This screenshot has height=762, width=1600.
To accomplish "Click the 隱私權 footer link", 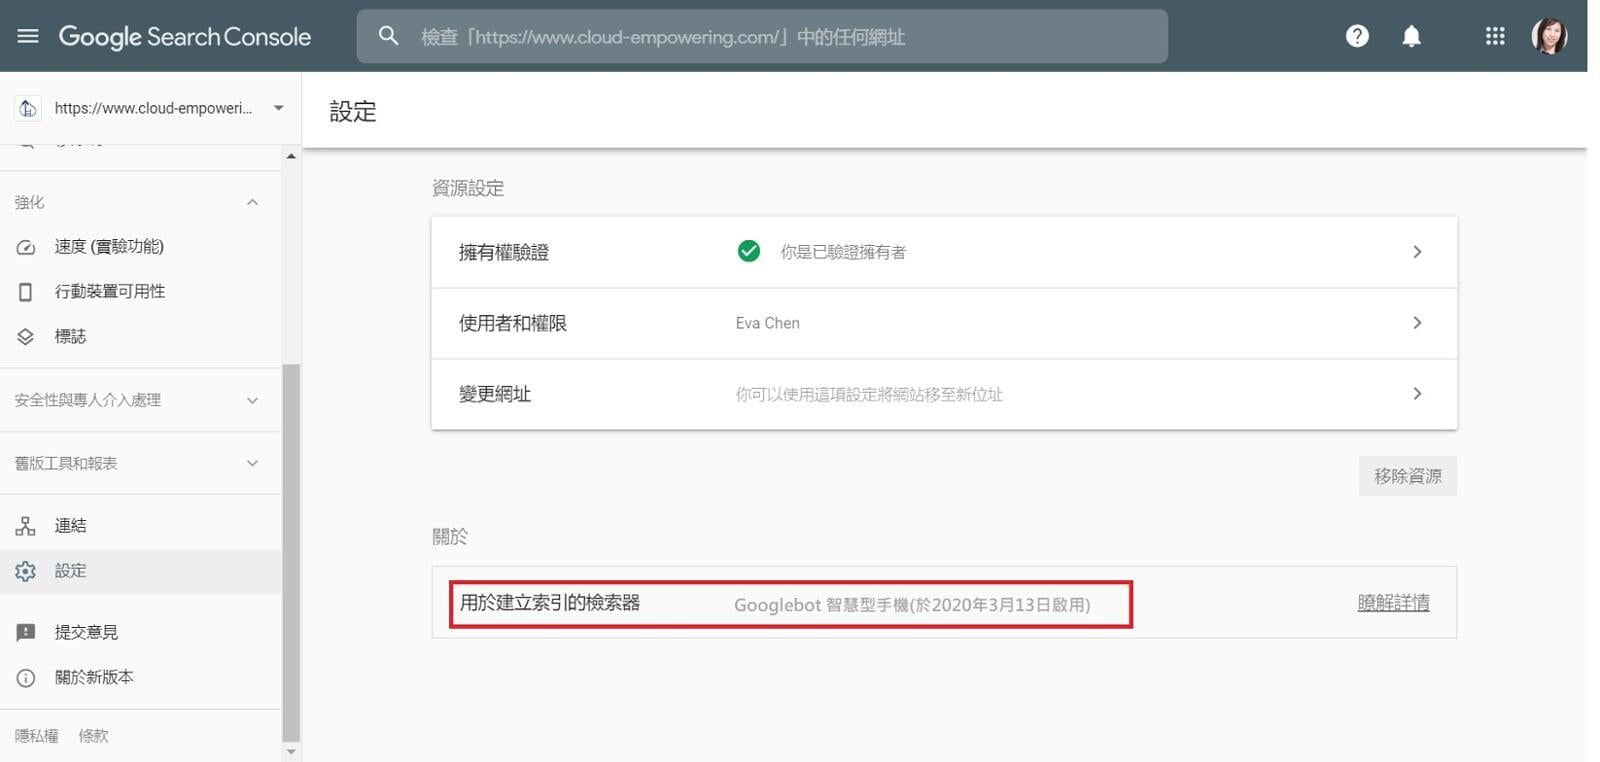I will click(36, 736).
